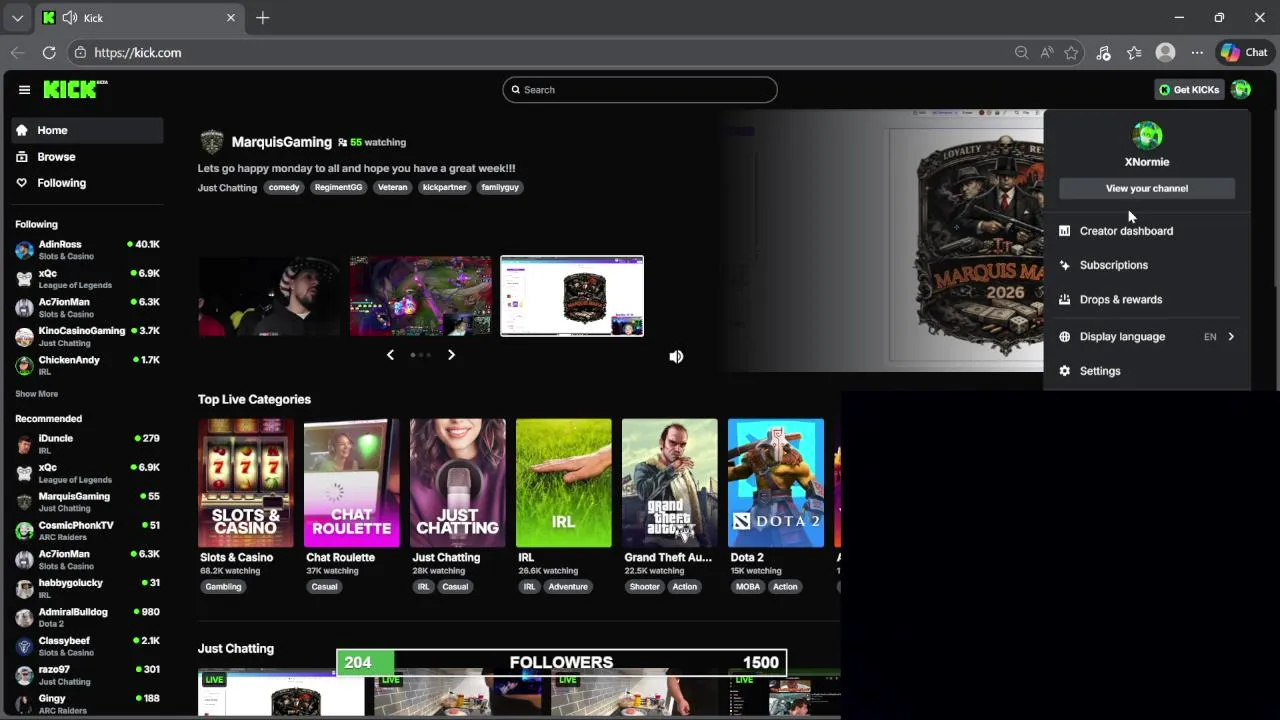Open browser zoom magnifier icon
Screen dimensions: 1280x720
pyautogui.click(x=1021, y=53)
